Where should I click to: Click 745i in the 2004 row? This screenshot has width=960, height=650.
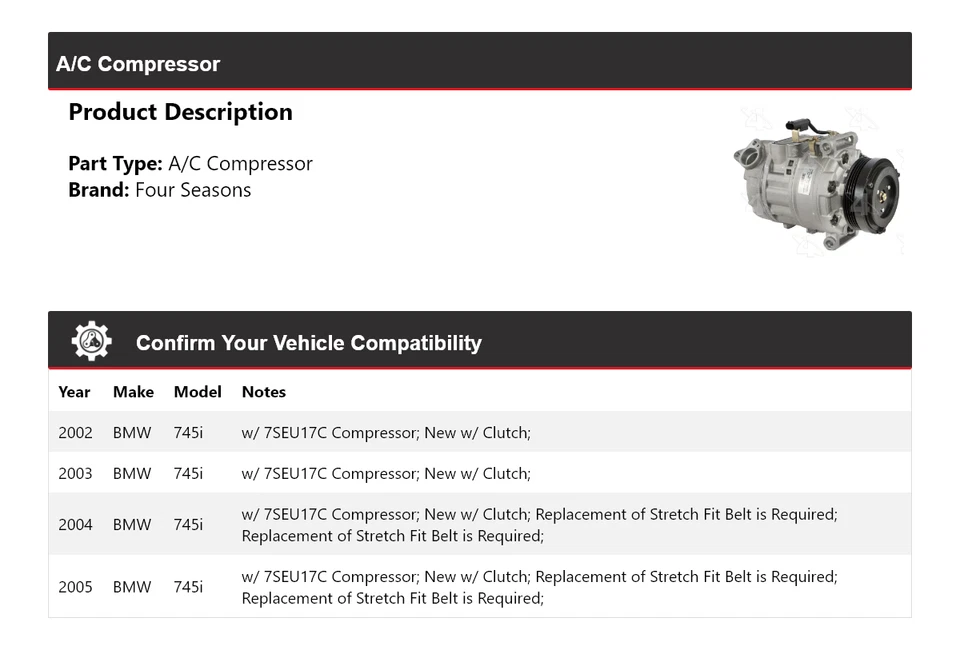click(x=188, y=525)
